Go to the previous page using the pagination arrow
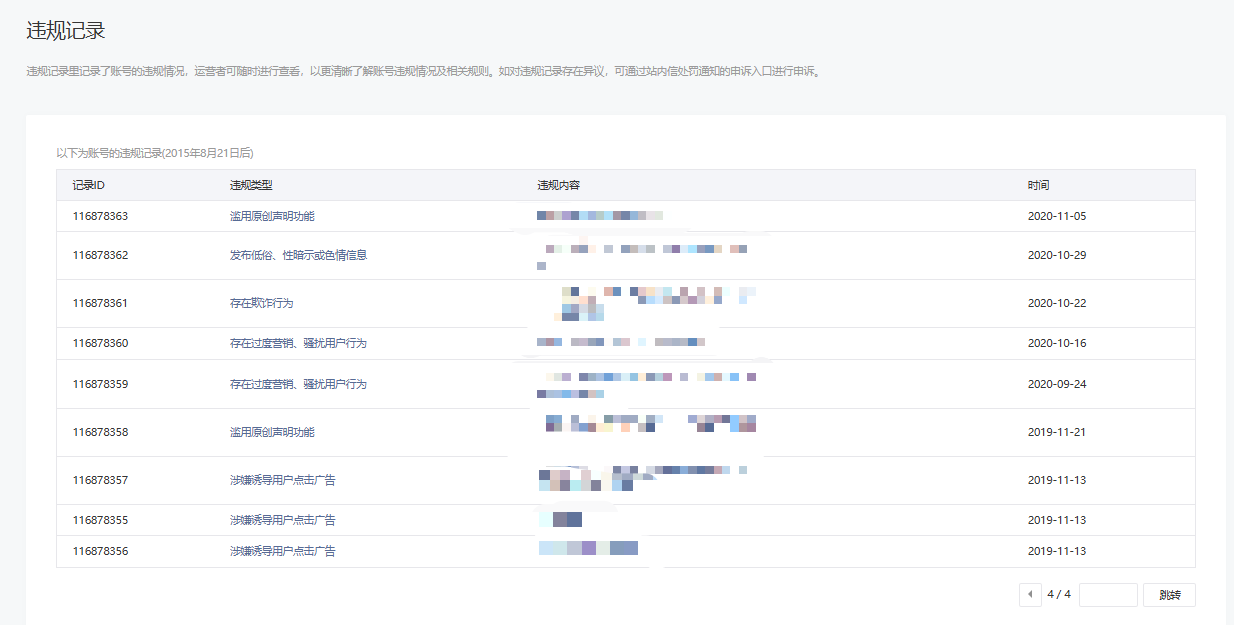 [x=1030, y=595]
